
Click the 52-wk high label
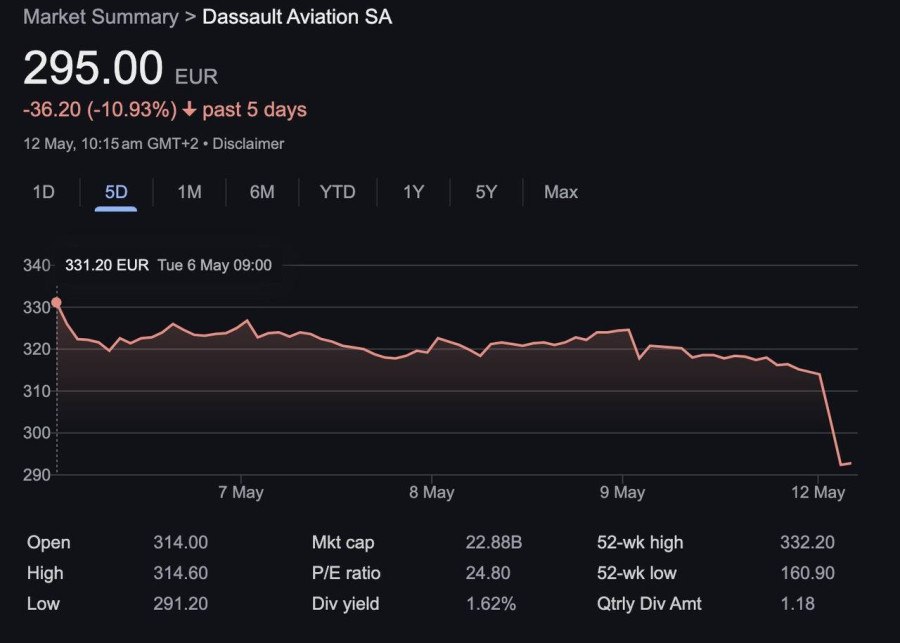coord(640,543)
